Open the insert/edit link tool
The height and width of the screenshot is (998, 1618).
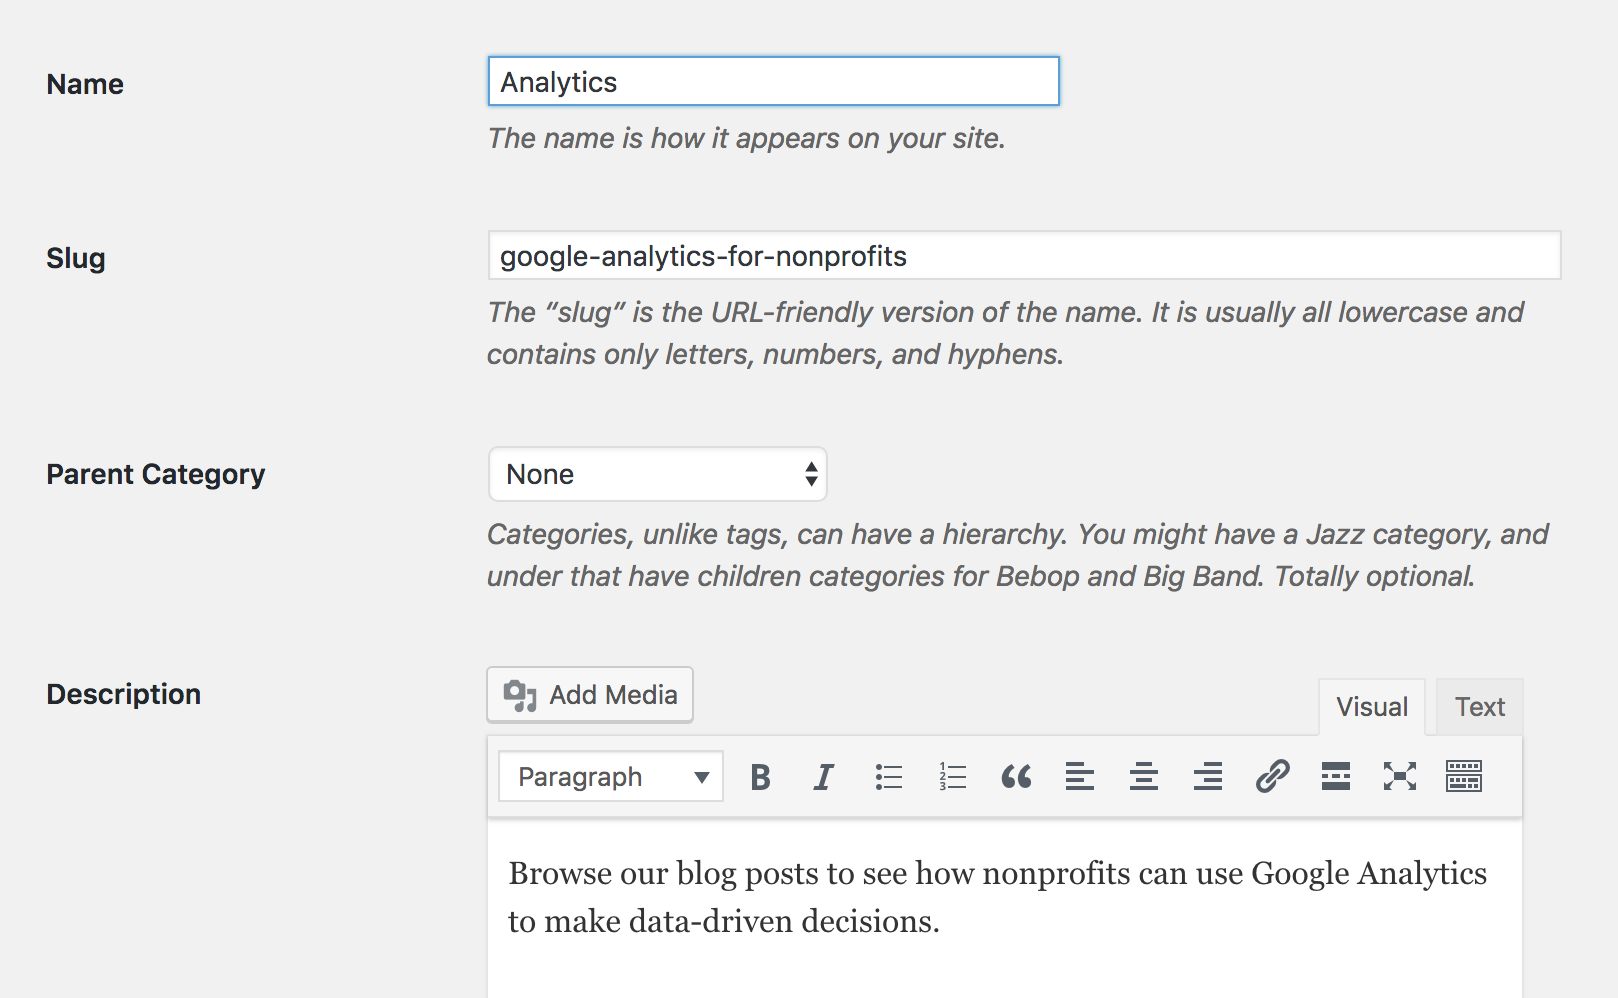(x=1272, y=777)
